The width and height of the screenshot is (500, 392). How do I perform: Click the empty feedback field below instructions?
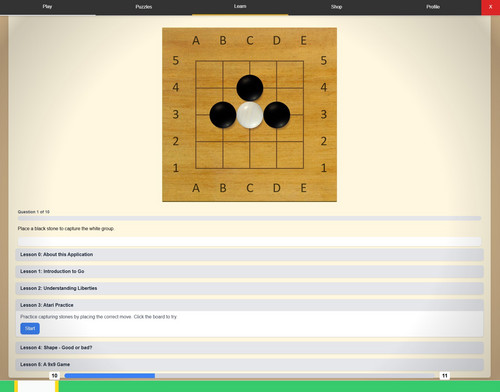249,242
